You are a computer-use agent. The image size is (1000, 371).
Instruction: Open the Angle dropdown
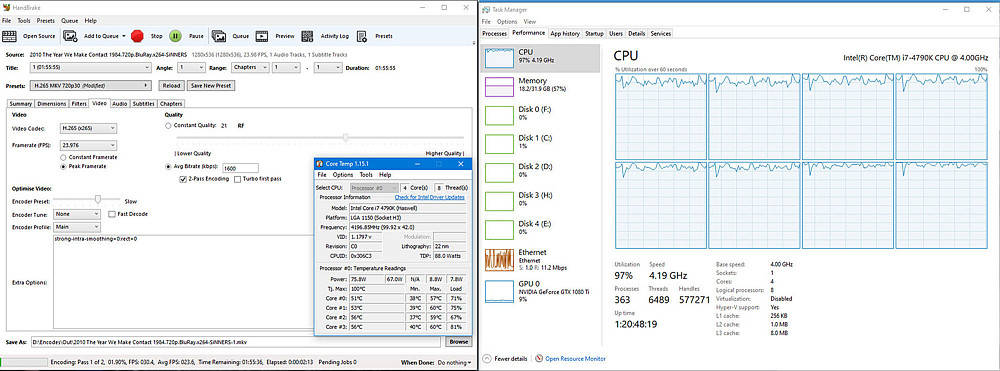coord(191,67)
